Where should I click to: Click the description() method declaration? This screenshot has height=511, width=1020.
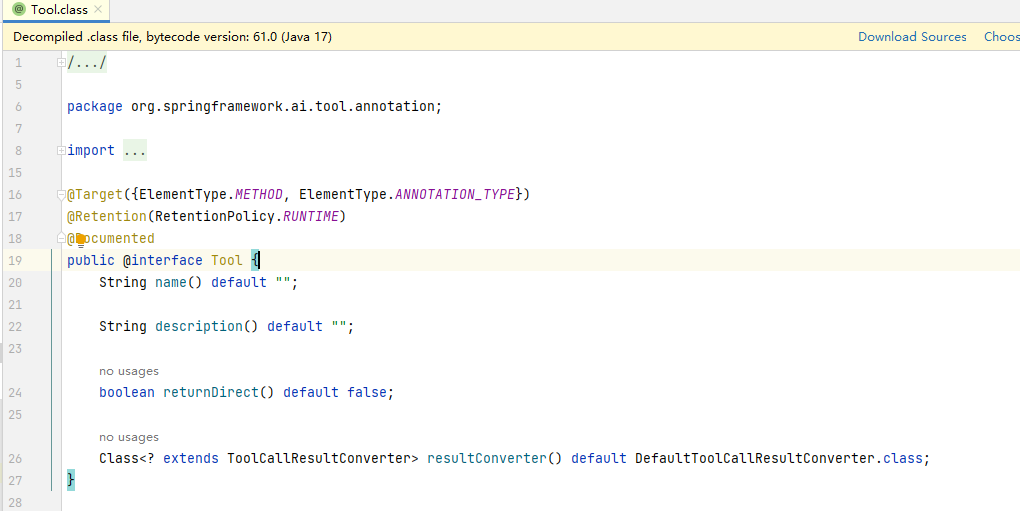pos(206,326)
